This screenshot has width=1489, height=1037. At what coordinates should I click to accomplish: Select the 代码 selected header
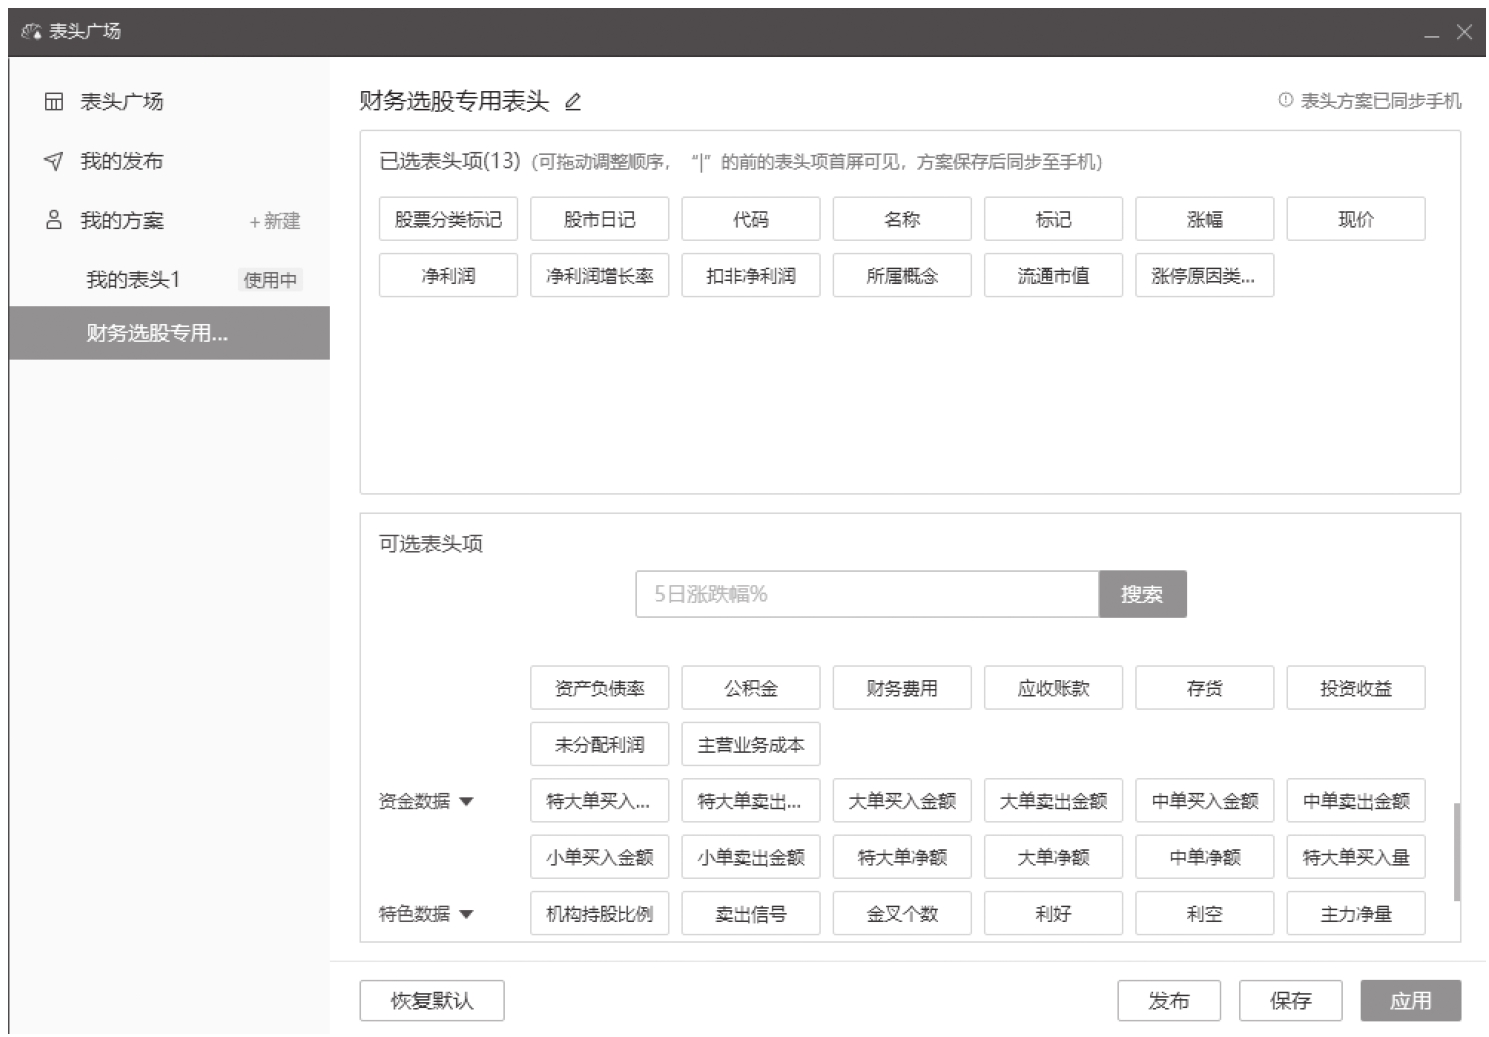click(751, 219)
